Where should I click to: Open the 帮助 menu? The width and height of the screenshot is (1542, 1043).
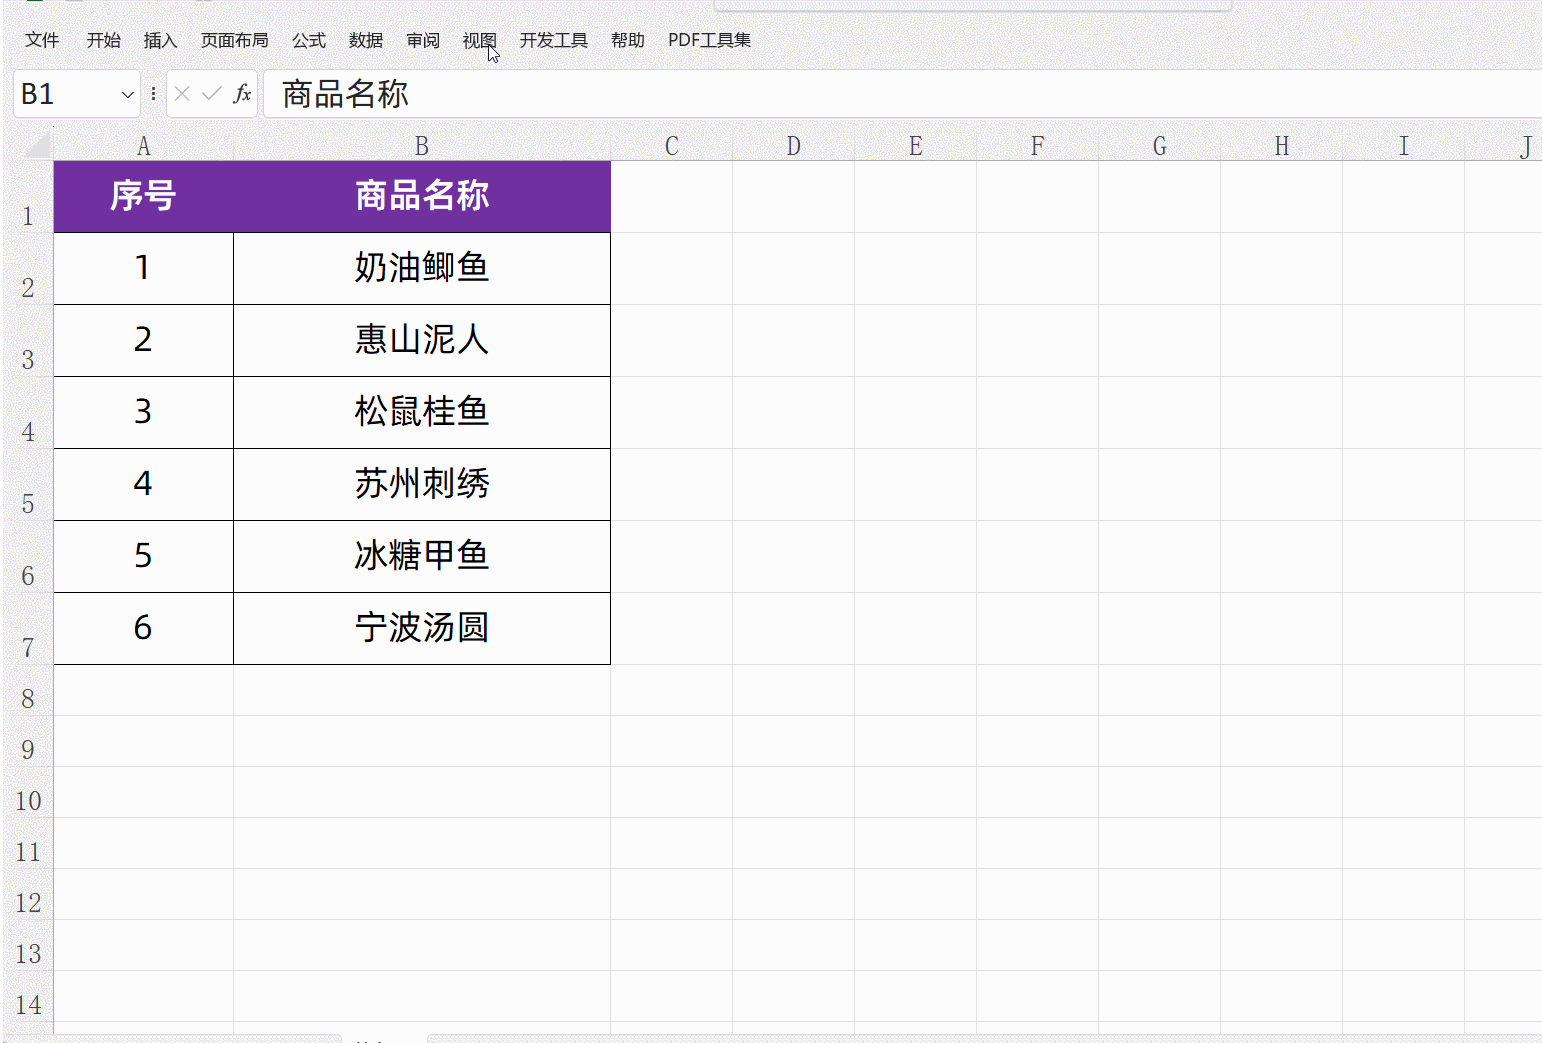tap(627, 40)
